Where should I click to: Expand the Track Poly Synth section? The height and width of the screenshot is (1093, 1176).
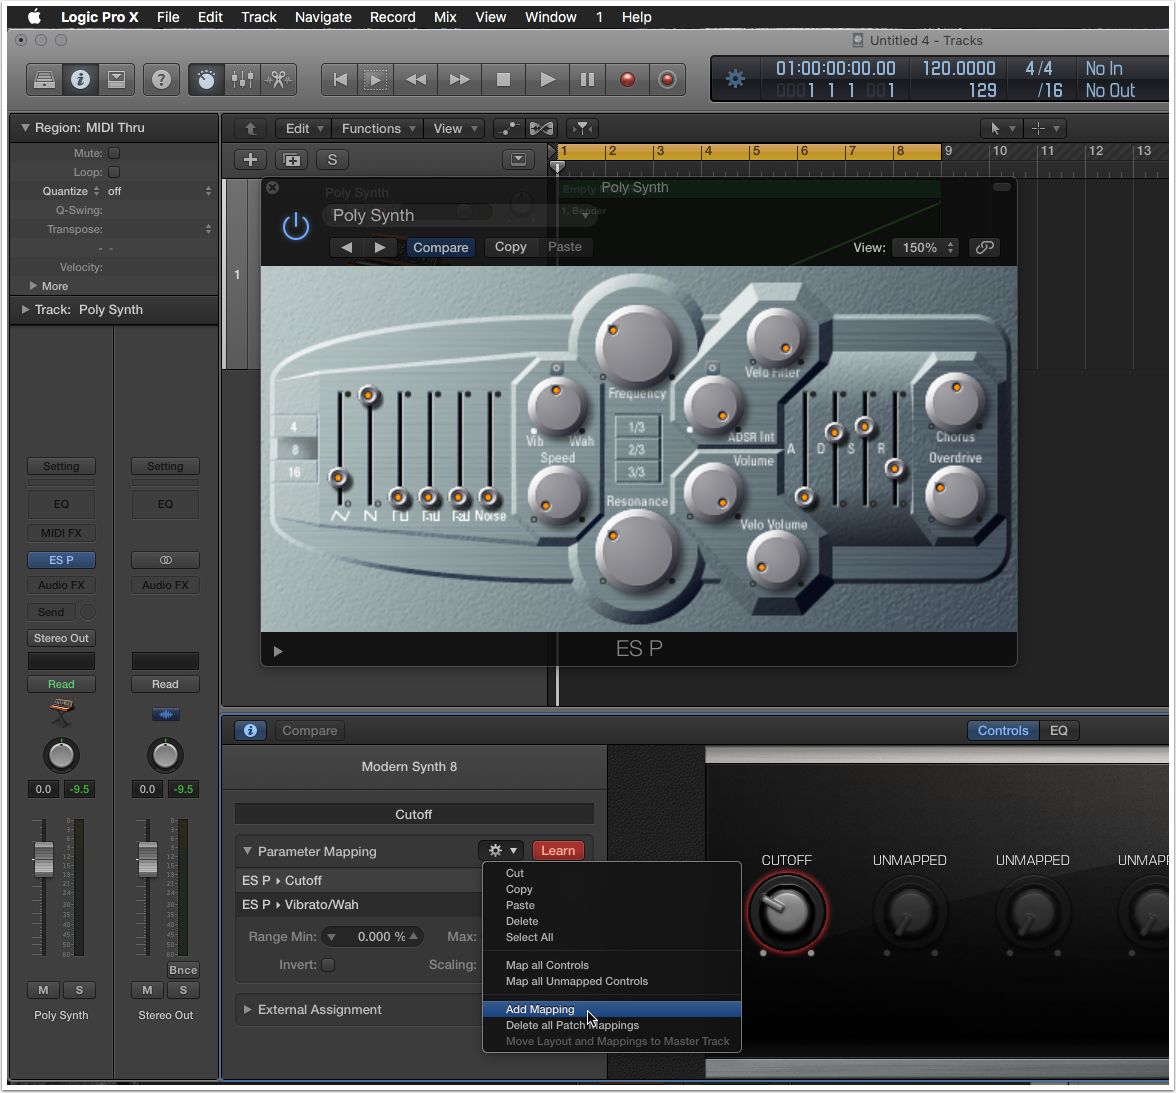click(26, 310)
